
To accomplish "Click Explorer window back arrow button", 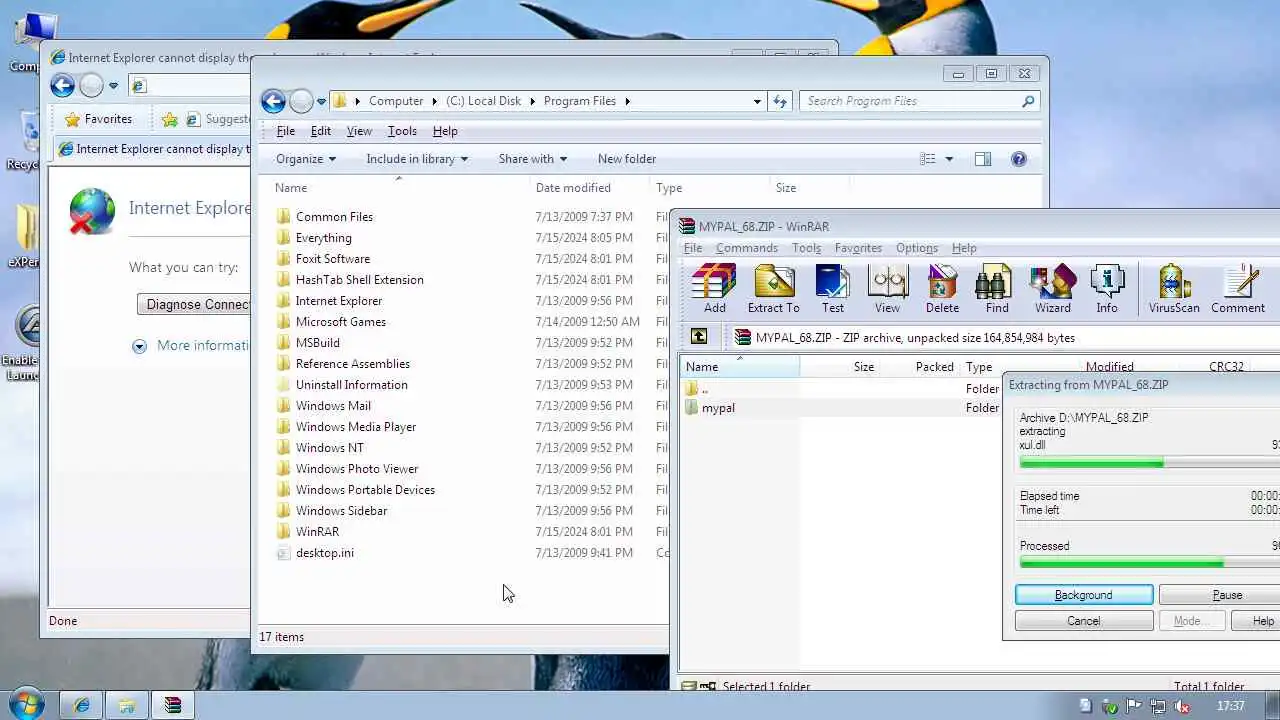I will pos(272,101).
